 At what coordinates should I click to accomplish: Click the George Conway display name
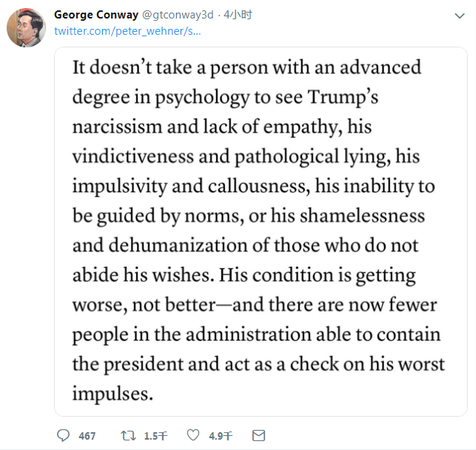point(96,15)
